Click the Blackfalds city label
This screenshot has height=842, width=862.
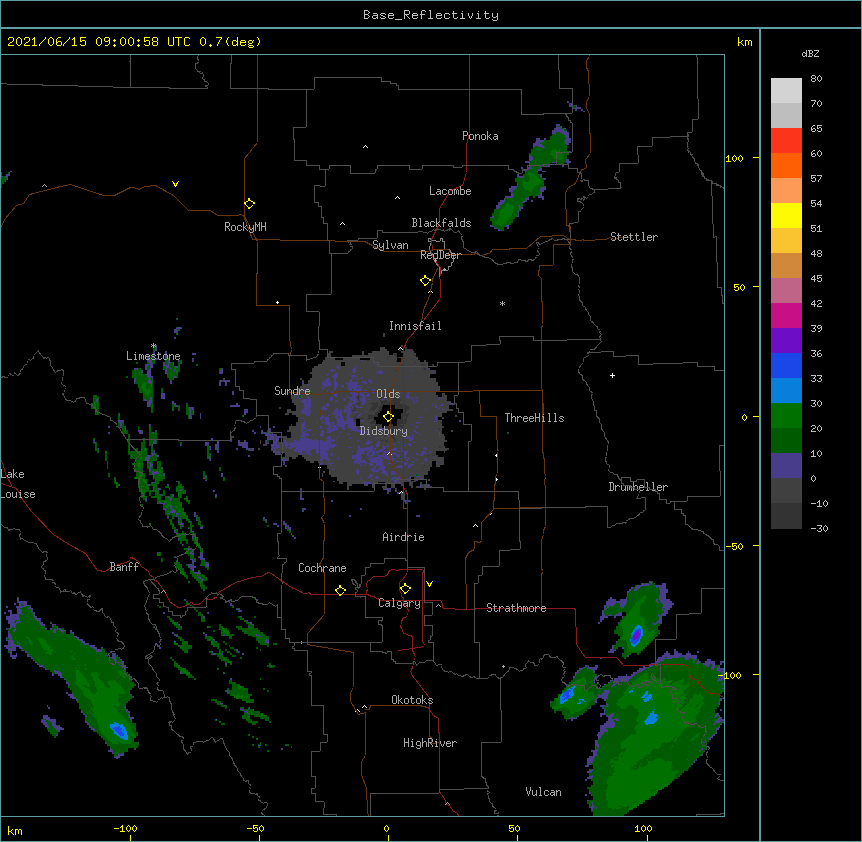click(x=441, y=223)
